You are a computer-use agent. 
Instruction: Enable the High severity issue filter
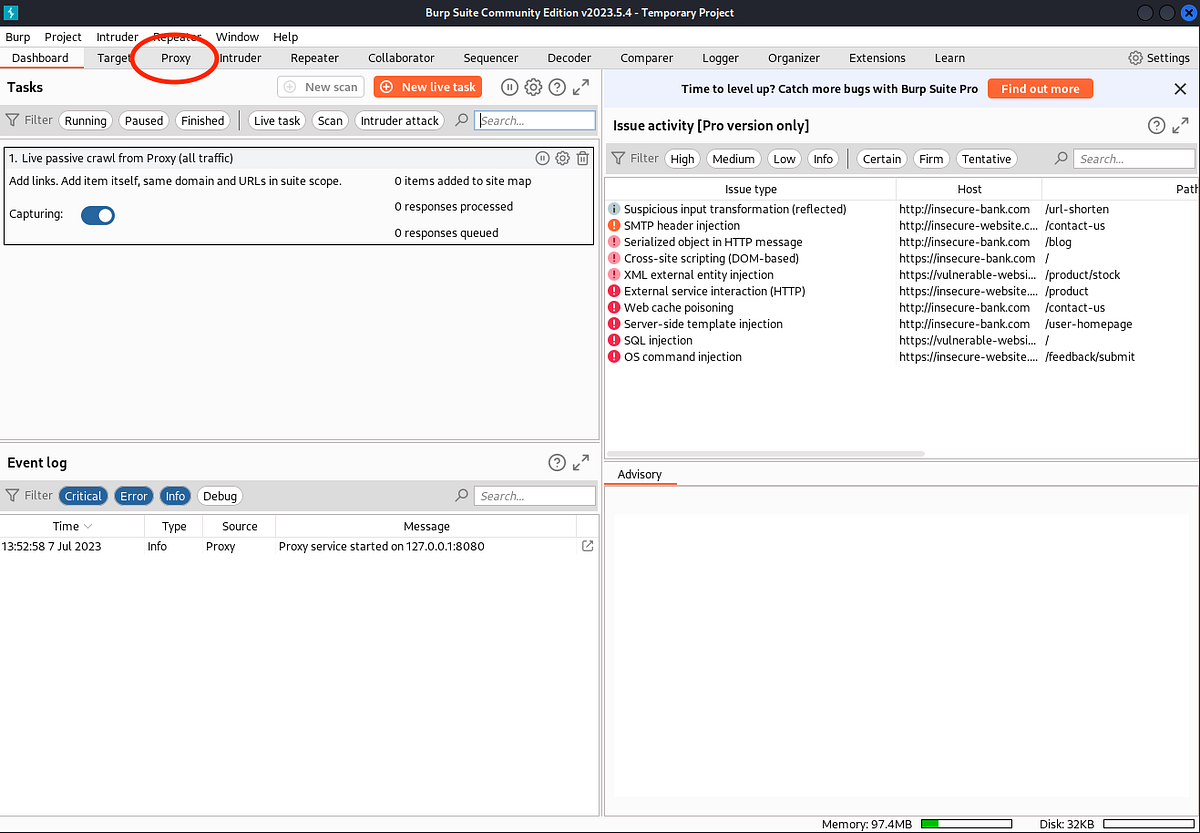[x=682, y=158]
